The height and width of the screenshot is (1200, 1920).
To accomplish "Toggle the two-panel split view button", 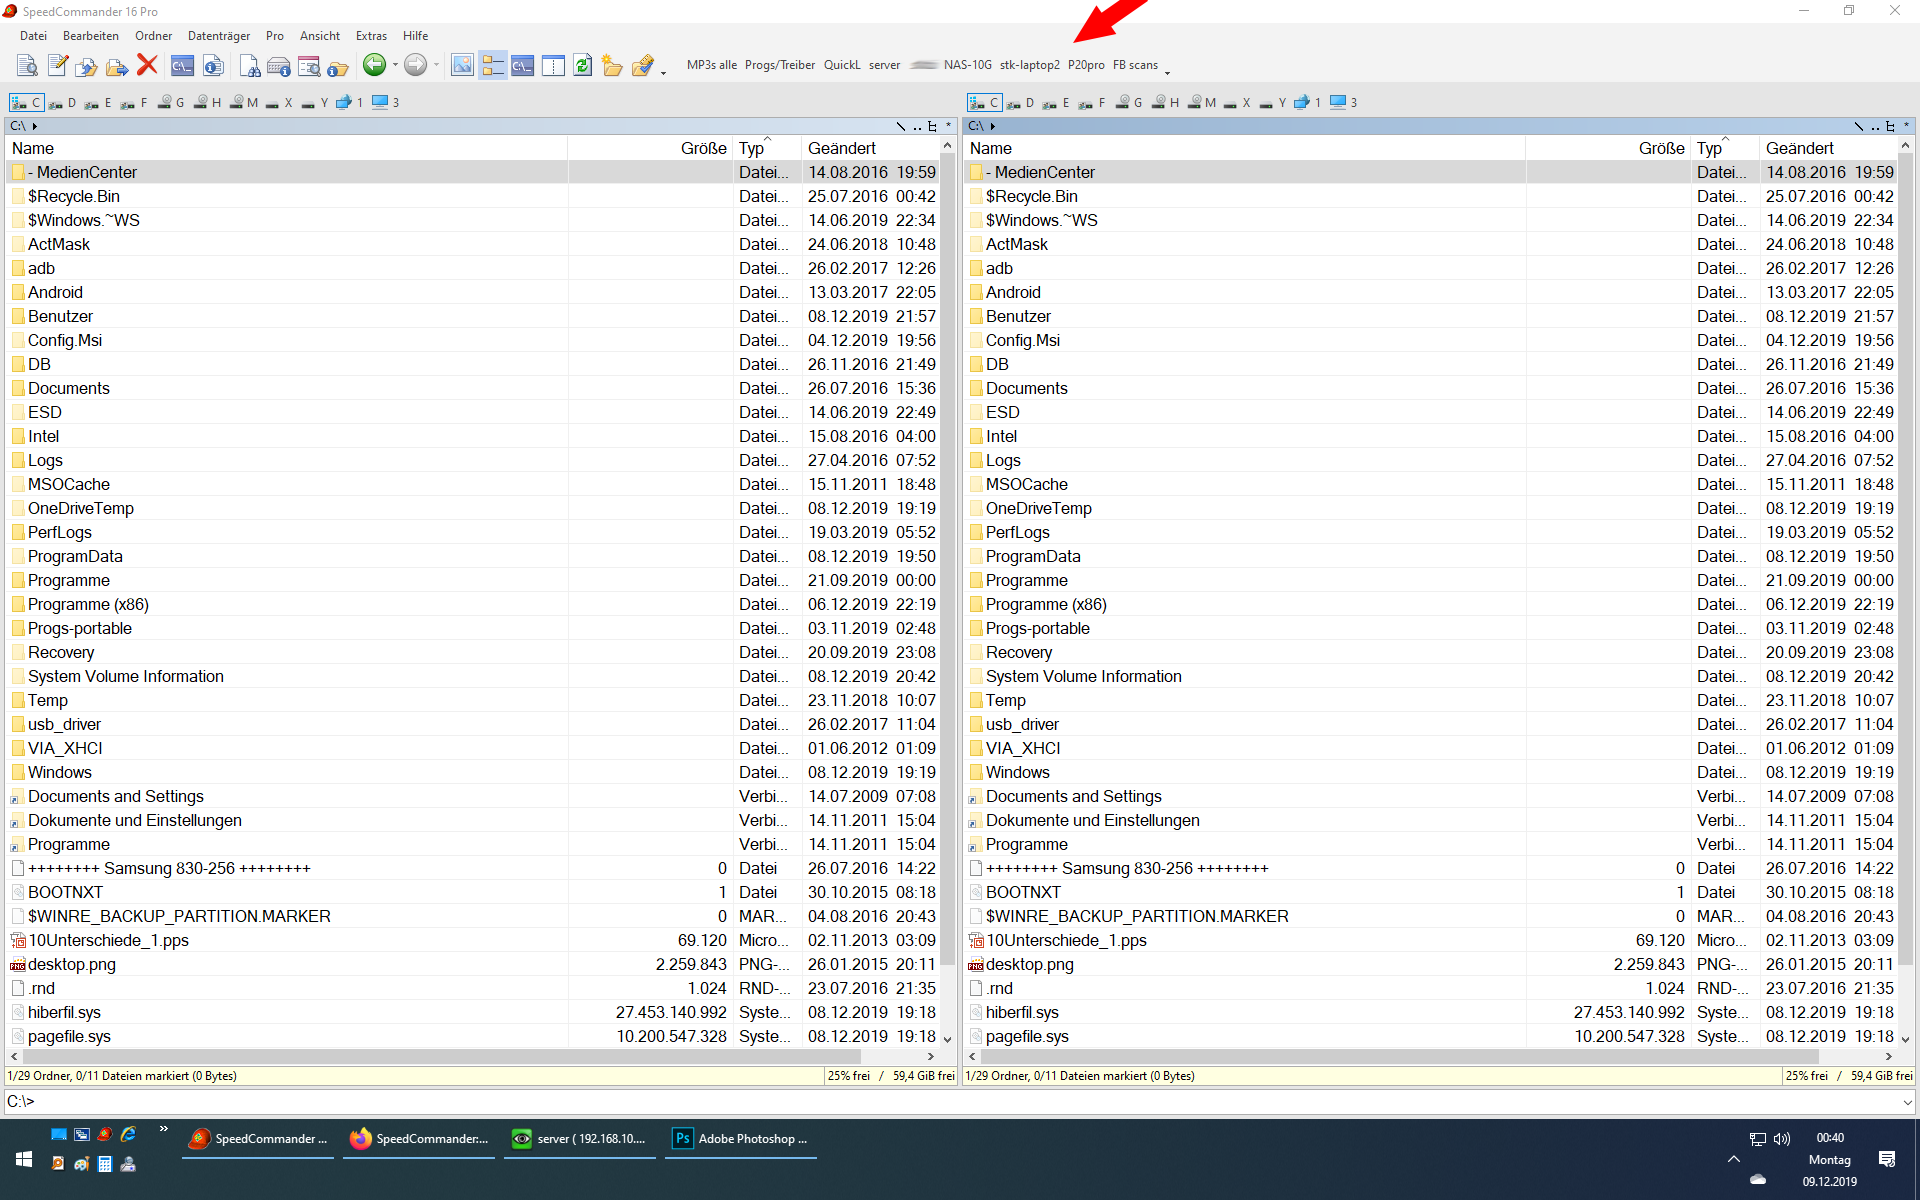I will 553,65.
